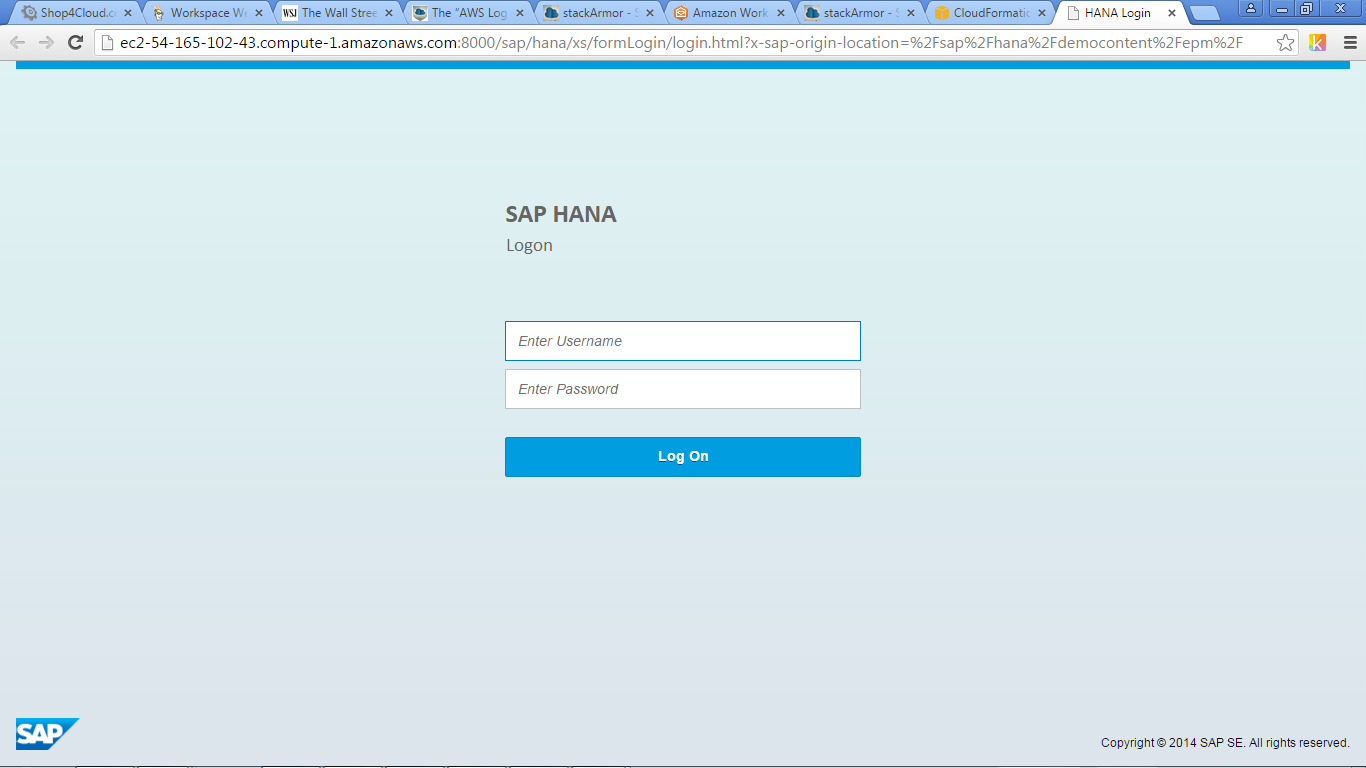
Task: Select the Amazon Work tab
Action: click(729, 13)
